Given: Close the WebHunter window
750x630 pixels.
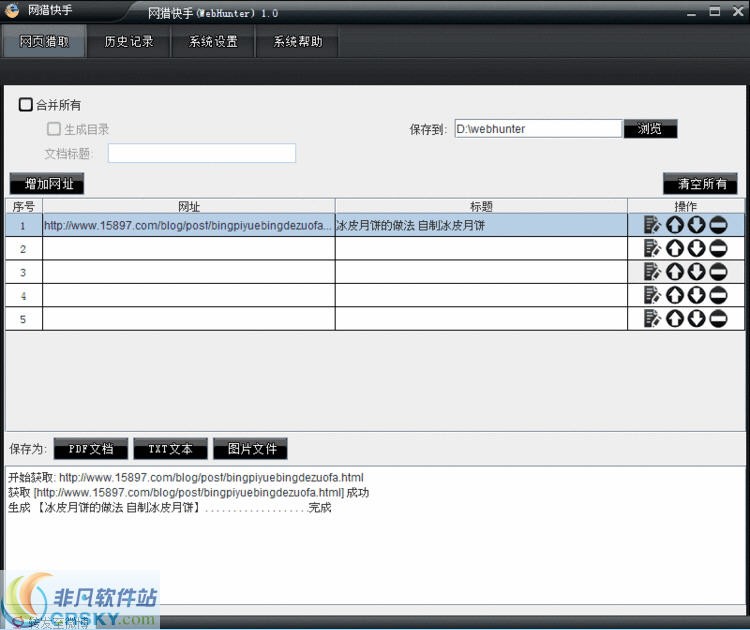Looking at the screenshot, I should pyautogui.click(x=738, y=11).
